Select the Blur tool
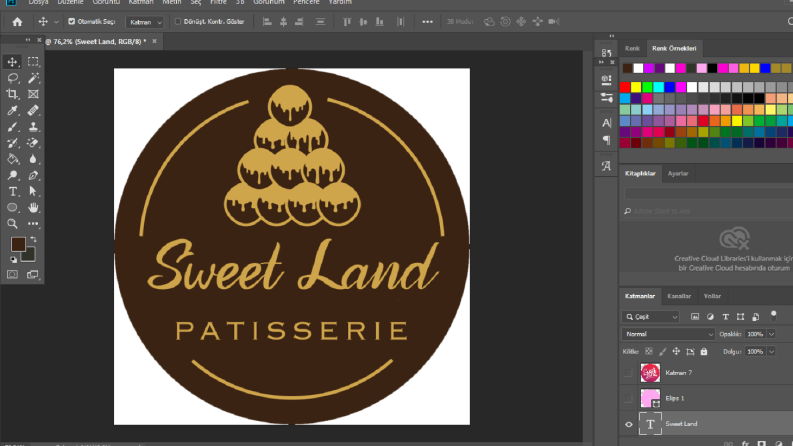The width and height of the screenshot is (793, 446). pos(33,159)
